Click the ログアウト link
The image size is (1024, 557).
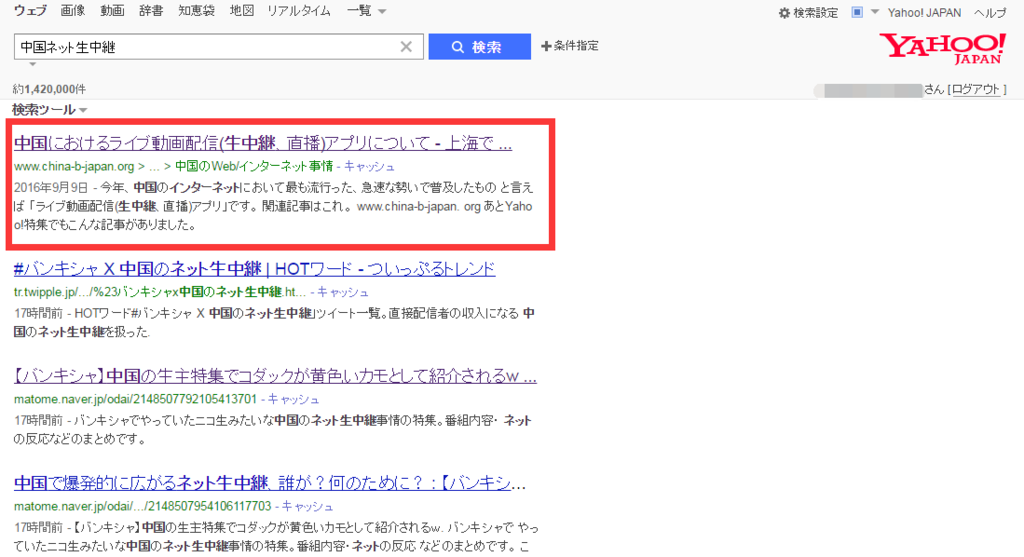pos(976,89)
